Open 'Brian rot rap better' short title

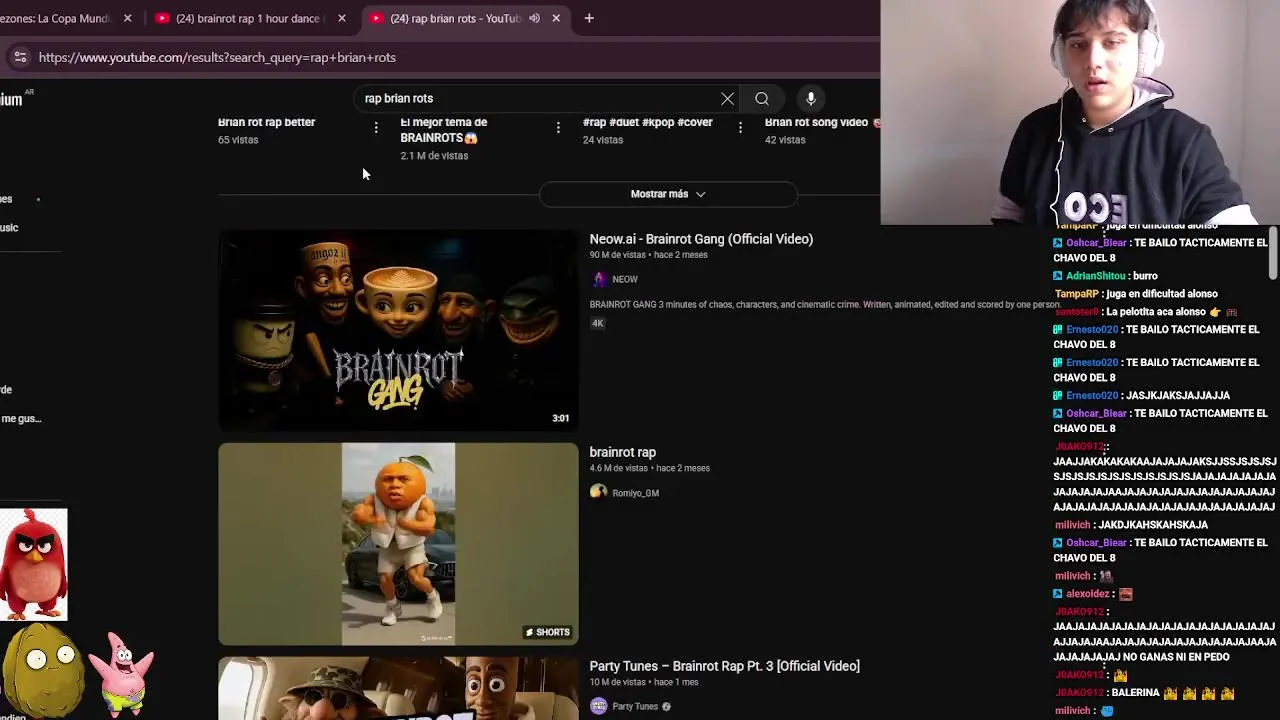pyautogui.click(x=266, y=122)
